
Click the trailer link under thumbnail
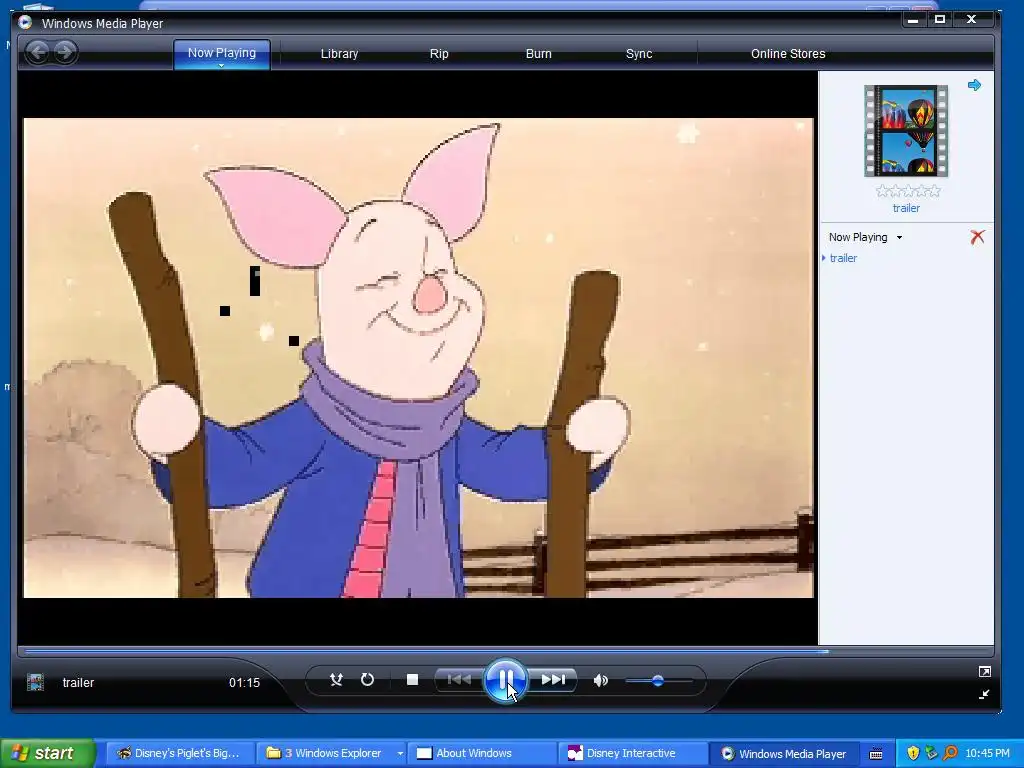pyautogui.click(x=906, y=208)
